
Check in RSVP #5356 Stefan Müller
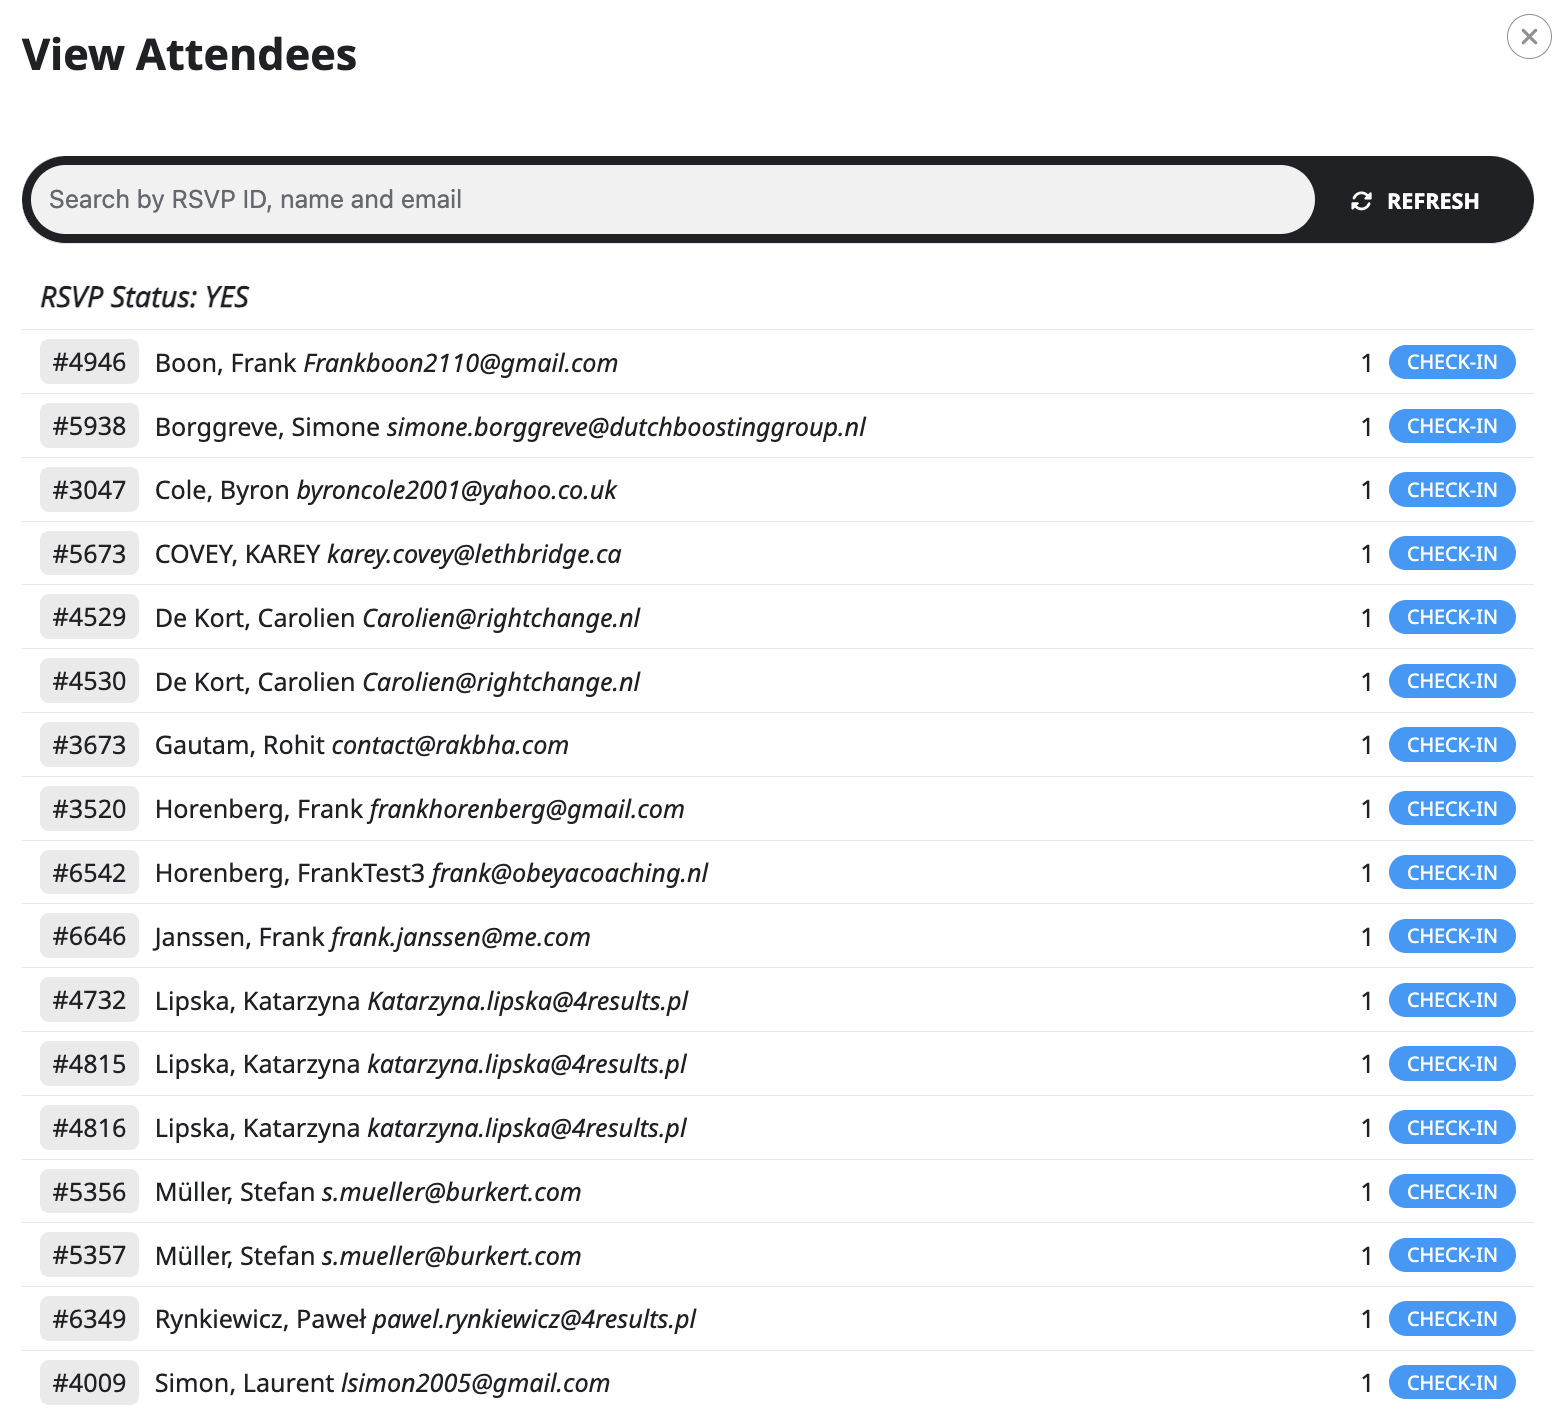(1452, 1192)
